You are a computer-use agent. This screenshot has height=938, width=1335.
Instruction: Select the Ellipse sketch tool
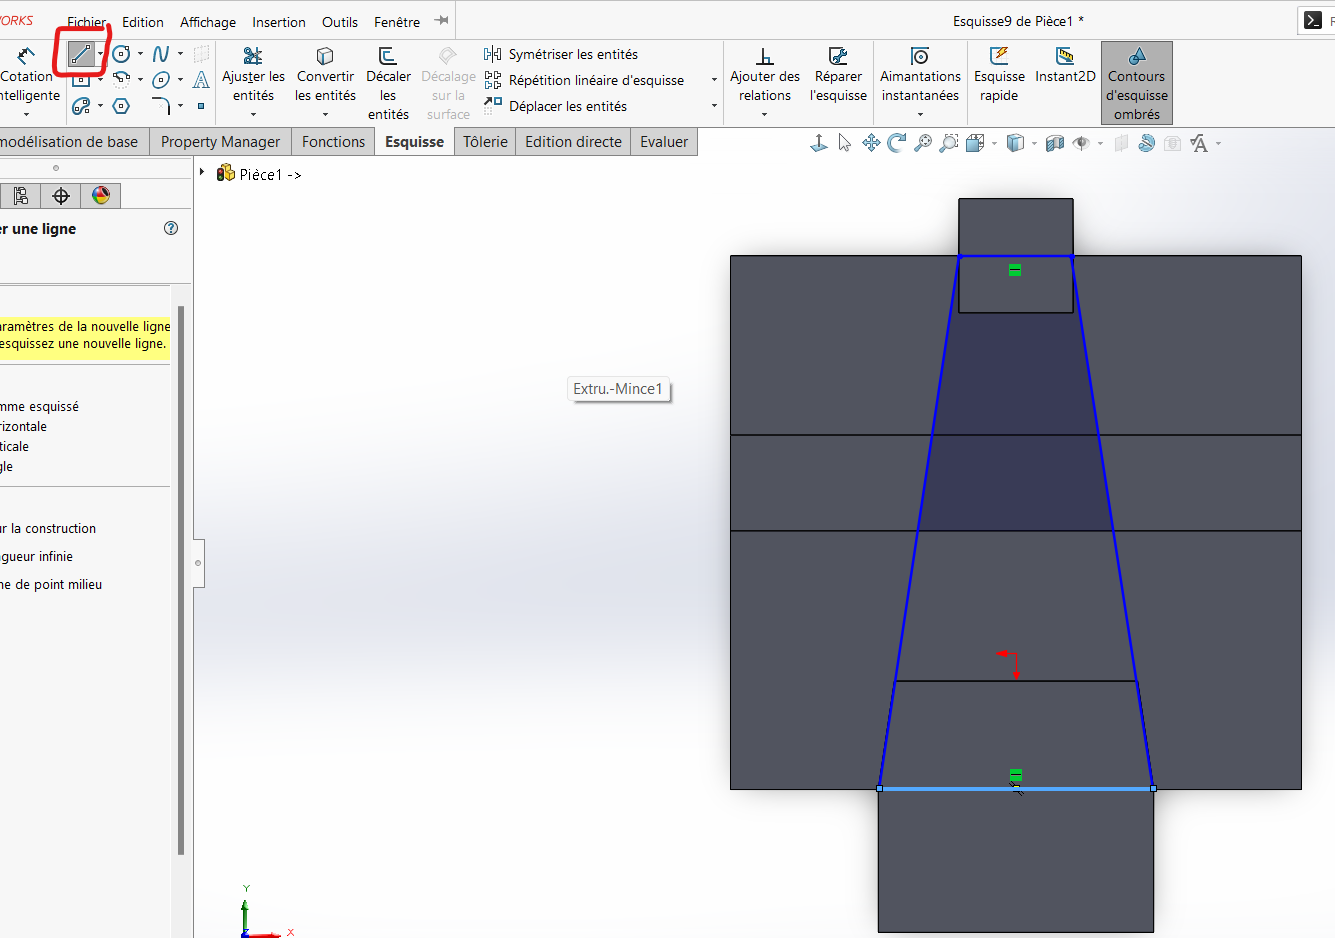161,80
